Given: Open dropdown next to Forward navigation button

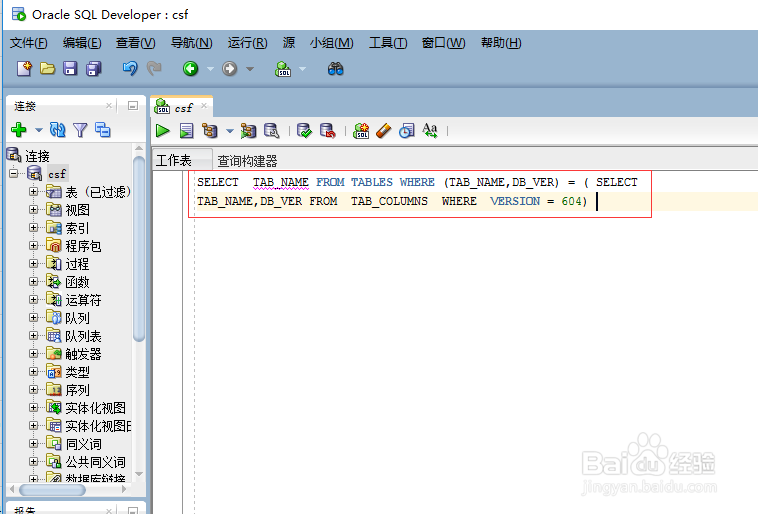Looking at the screenshot, I should click(x=250, y=69).
